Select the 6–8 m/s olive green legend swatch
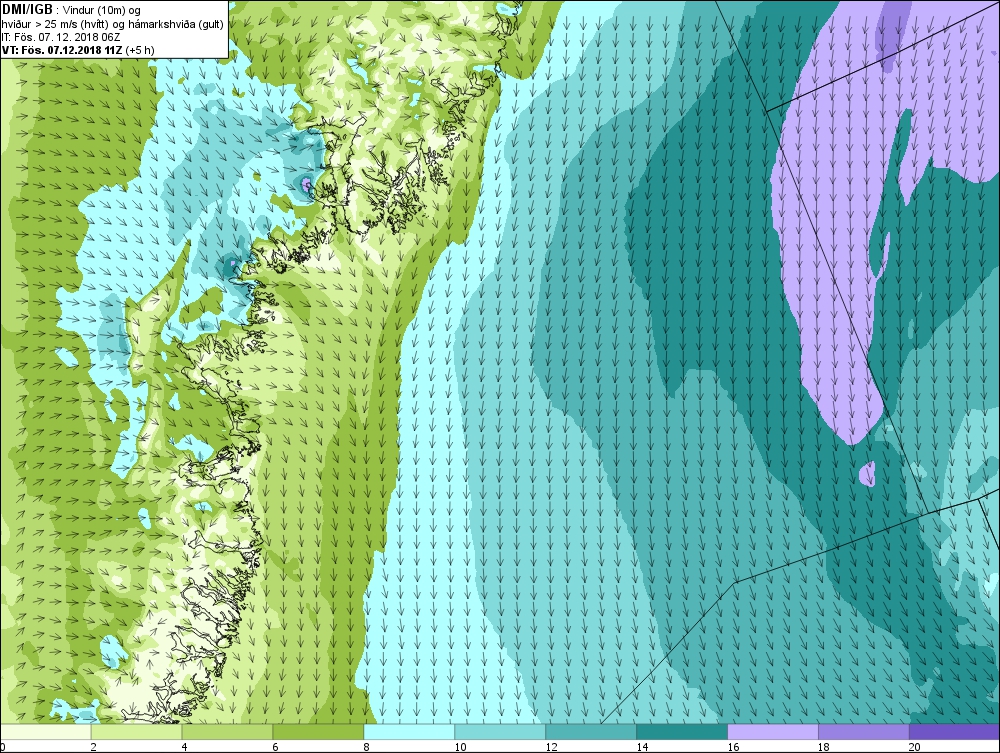 coord(318,732)
